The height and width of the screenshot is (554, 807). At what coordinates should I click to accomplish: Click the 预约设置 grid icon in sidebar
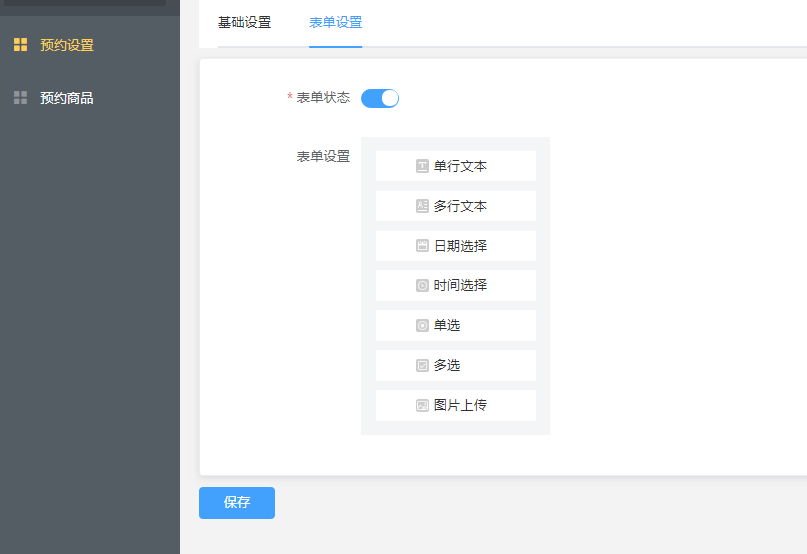click(x=21, y=45)
